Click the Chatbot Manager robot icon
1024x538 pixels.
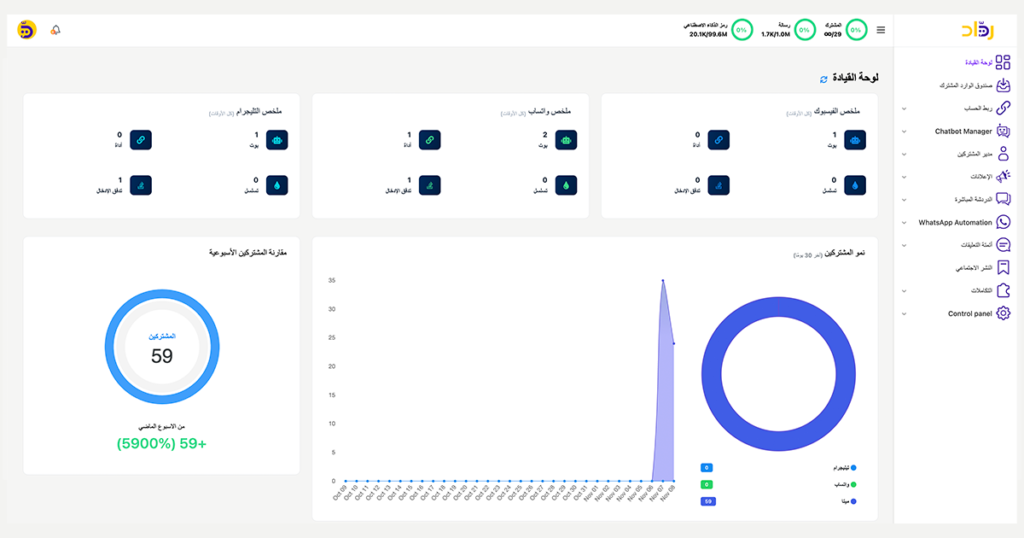[x=1003, y=131]
